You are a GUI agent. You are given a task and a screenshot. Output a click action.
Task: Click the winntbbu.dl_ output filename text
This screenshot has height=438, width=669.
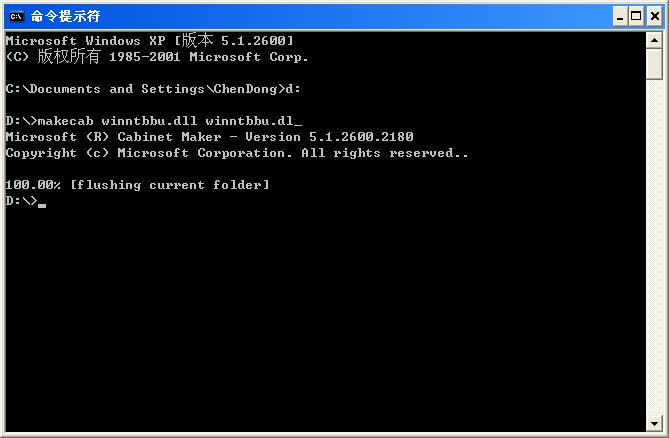pos(253,121)
